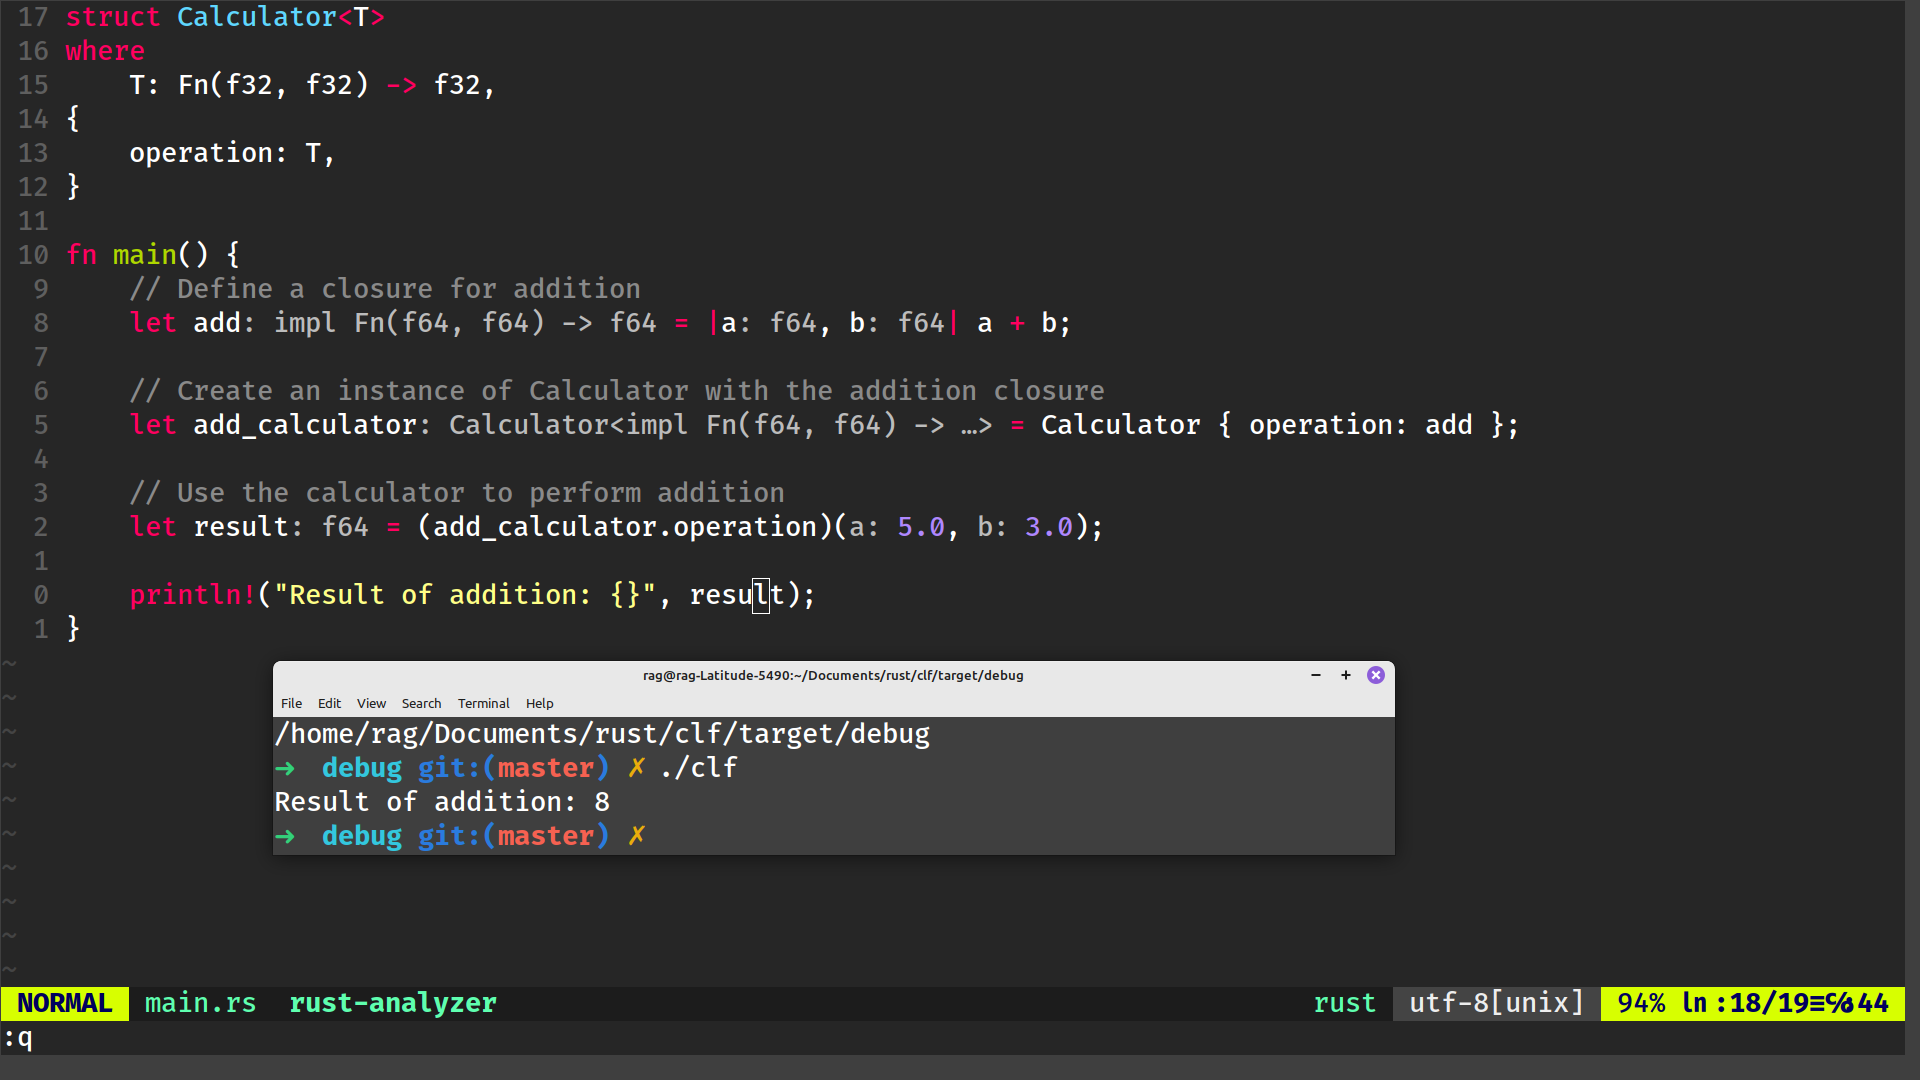
Task: Click the terminal window title bar
Action: [832, 675]
